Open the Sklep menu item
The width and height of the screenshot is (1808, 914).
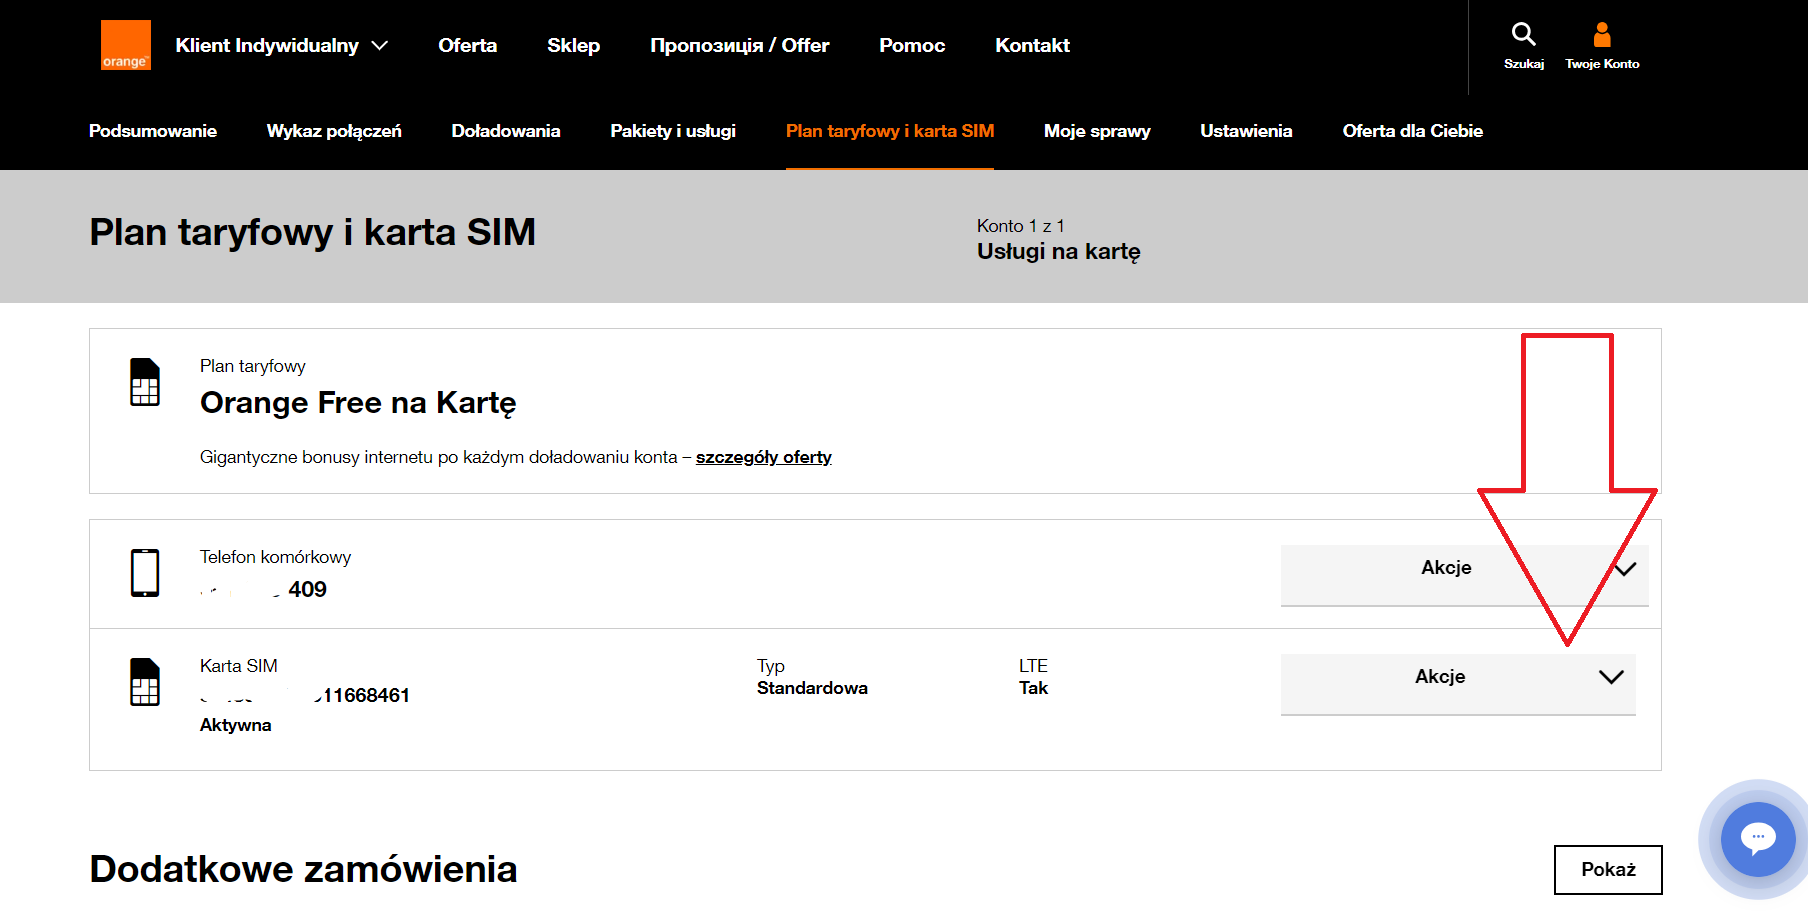pos(573,46)
